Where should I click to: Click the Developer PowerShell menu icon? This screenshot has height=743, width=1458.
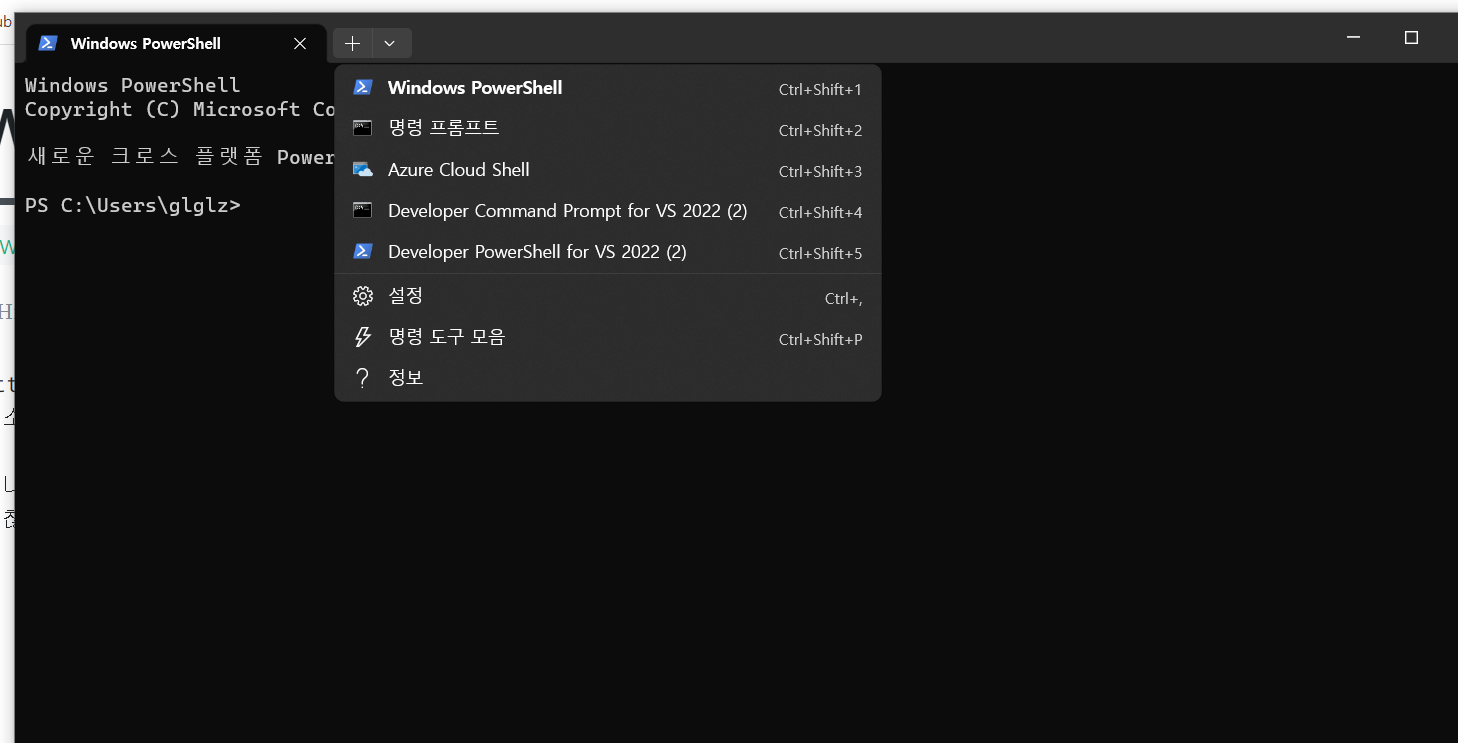click(363, 252)
